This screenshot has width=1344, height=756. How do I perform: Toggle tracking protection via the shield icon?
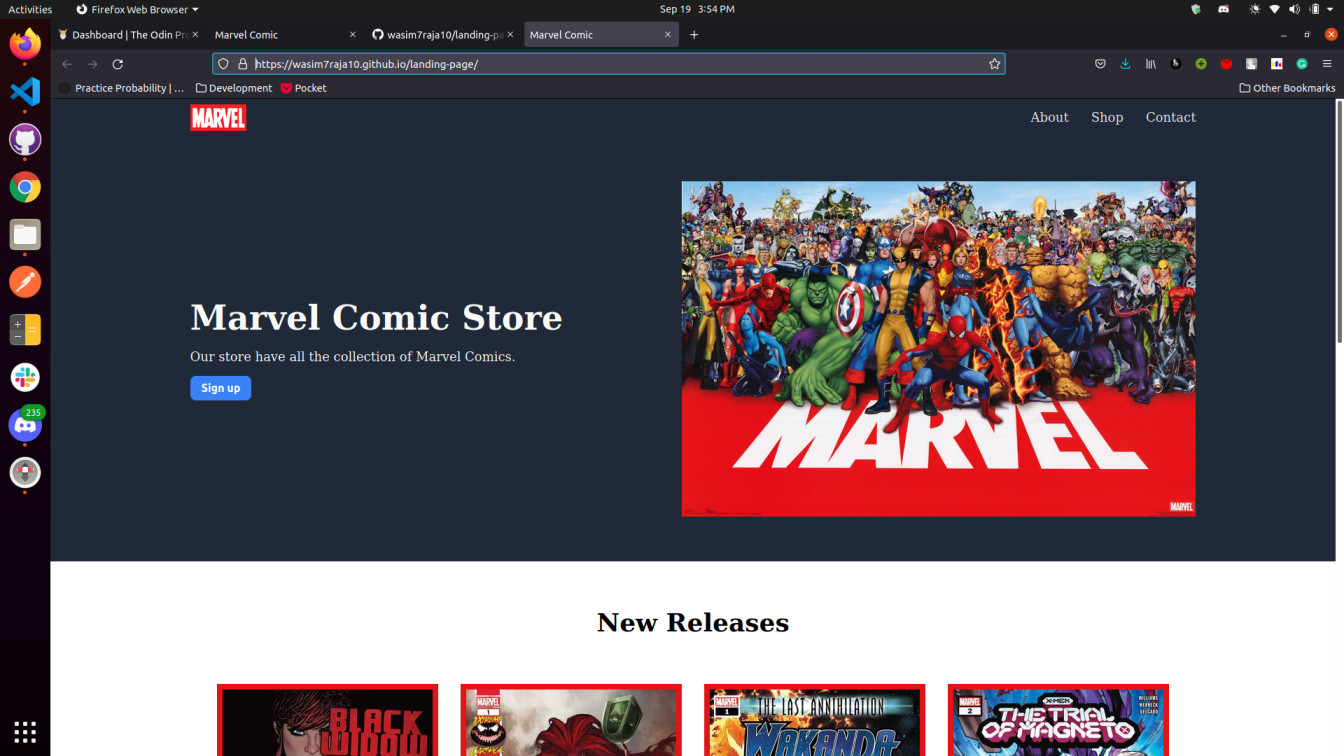222,63
